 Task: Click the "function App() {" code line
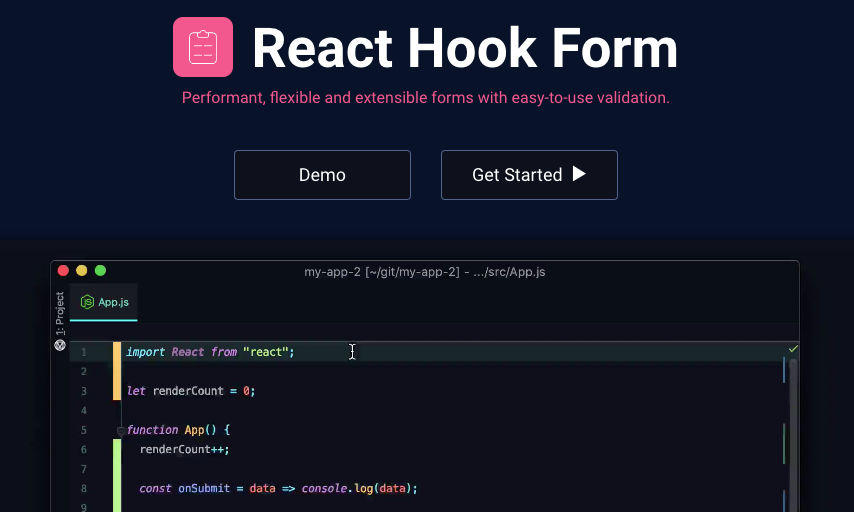pyautogui.click(x=179, y=430)
